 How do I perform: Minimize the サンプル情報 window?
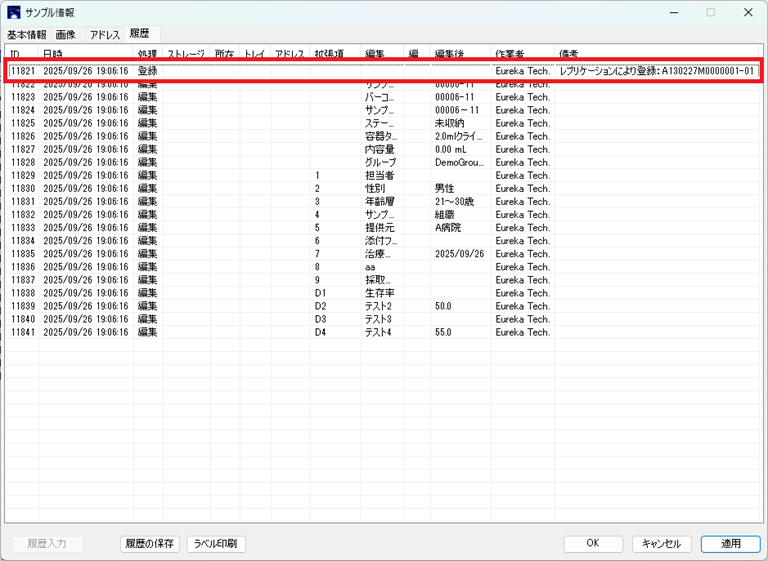675,13
